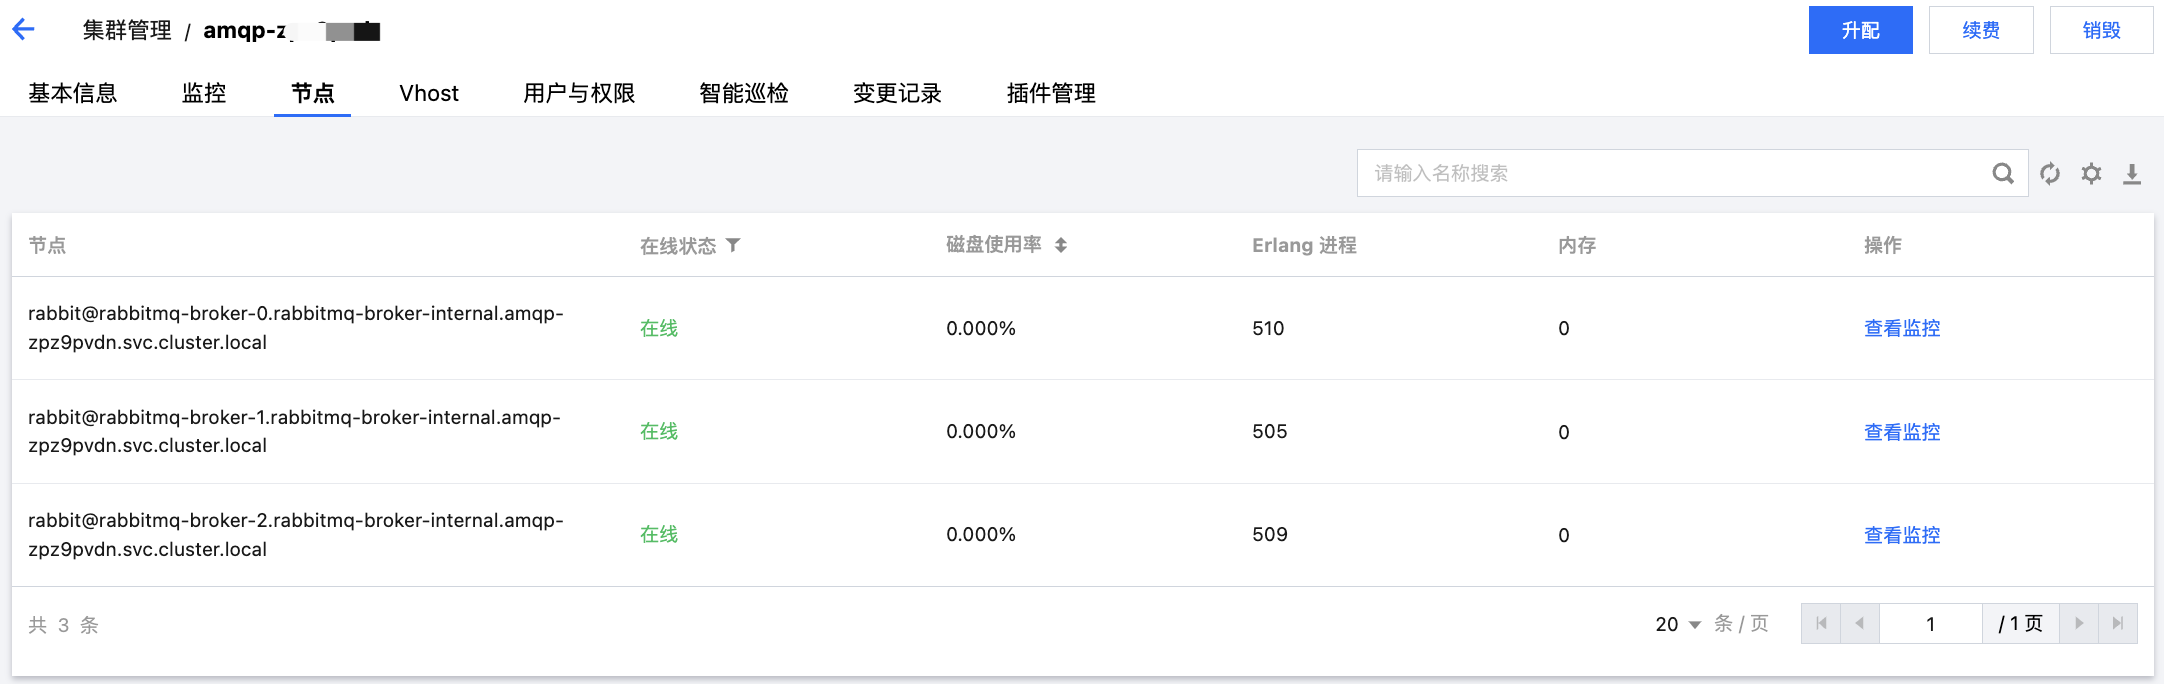Image resolution: width=2164 pixels, height=684 pixels.
Task: Switch to the 监控 tab
Action: (204, 93)
